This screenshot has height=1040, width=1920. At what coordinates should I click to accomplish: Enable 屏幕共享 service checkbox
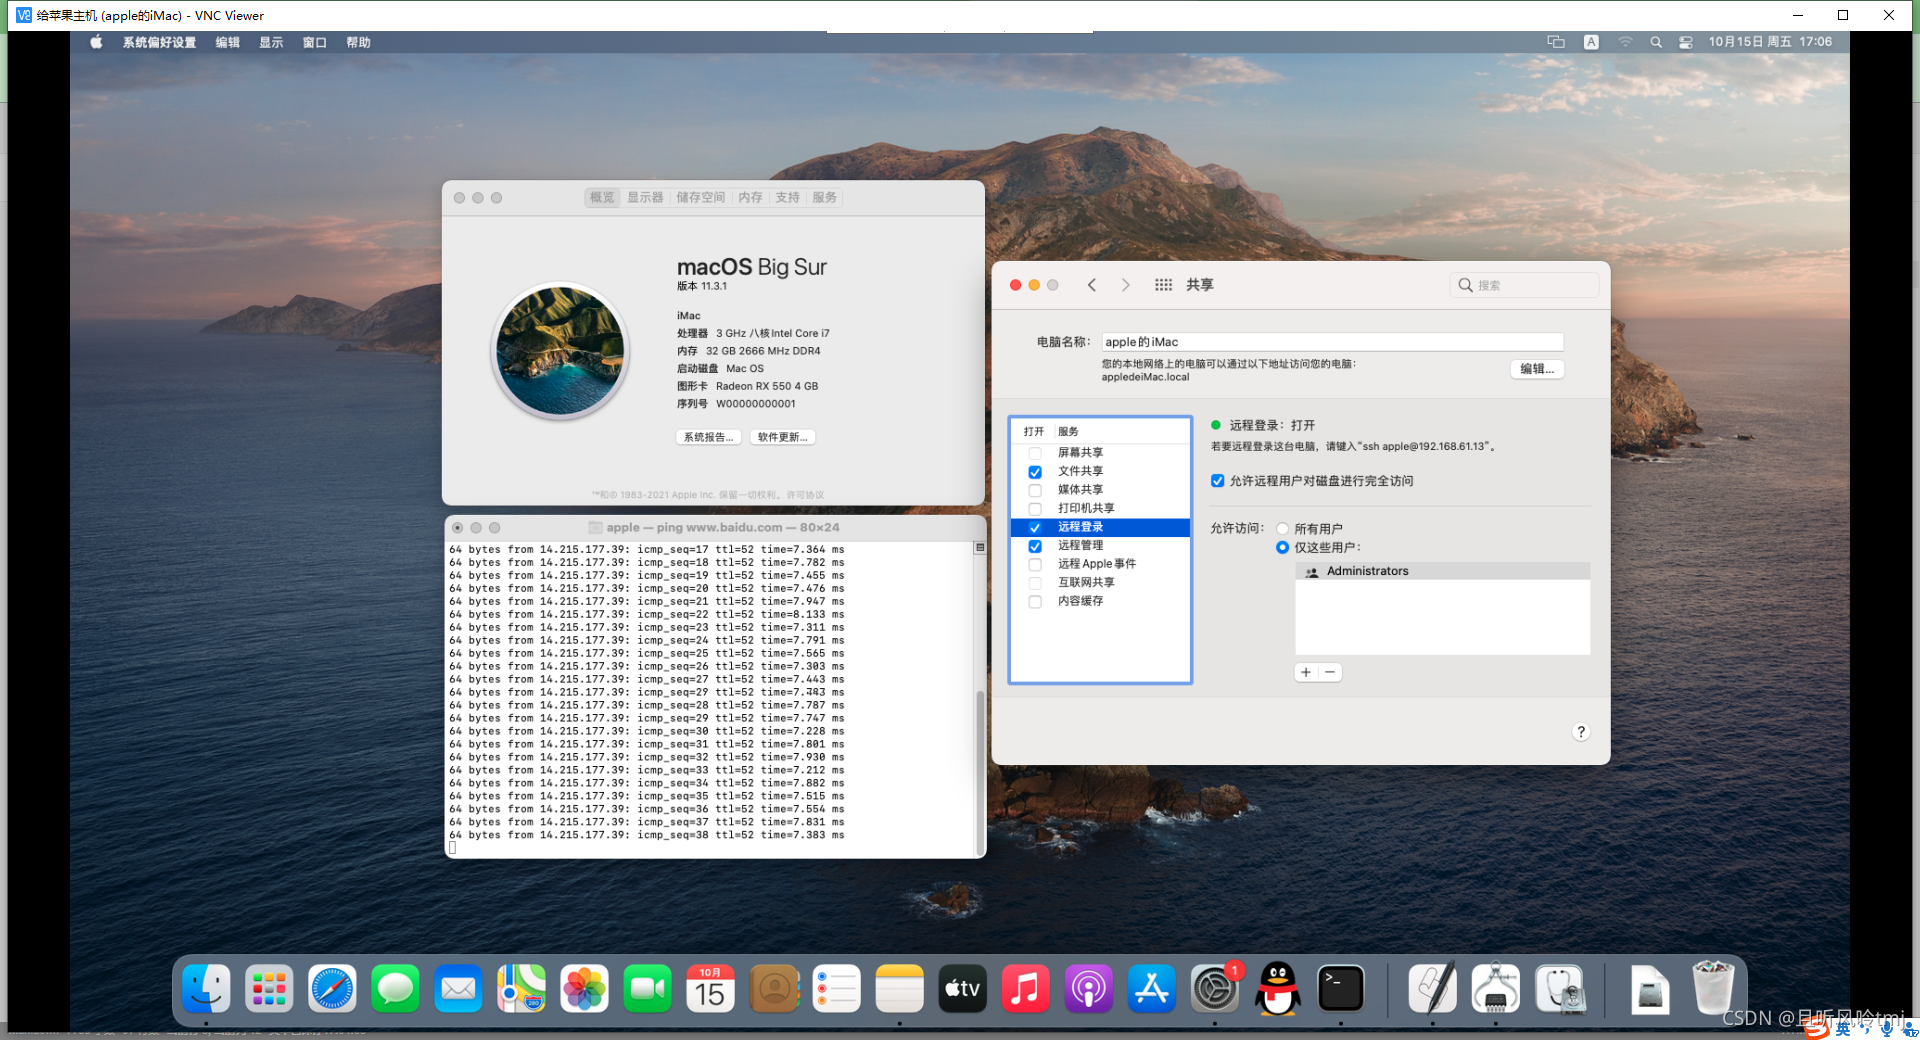point(1035,453)
